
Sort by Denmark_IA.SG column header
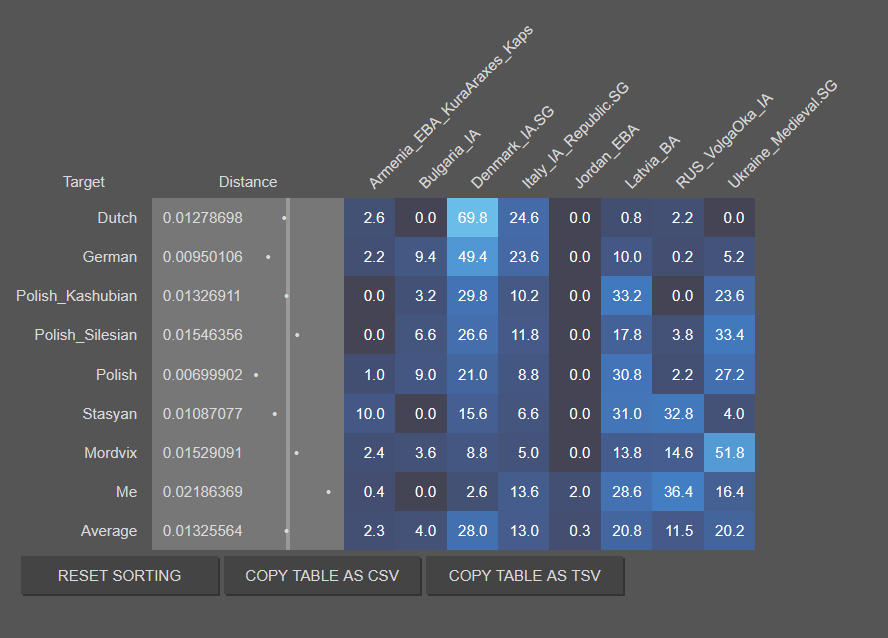coord(512,147)
